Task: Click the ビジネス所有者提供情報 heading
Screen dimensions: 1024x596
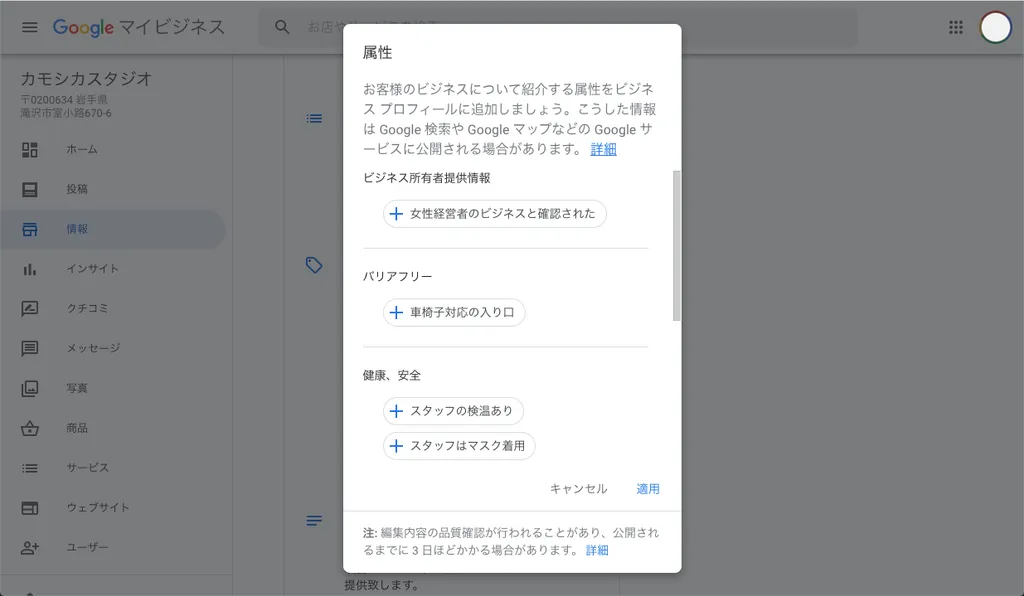Action: [x=426, y=178]
